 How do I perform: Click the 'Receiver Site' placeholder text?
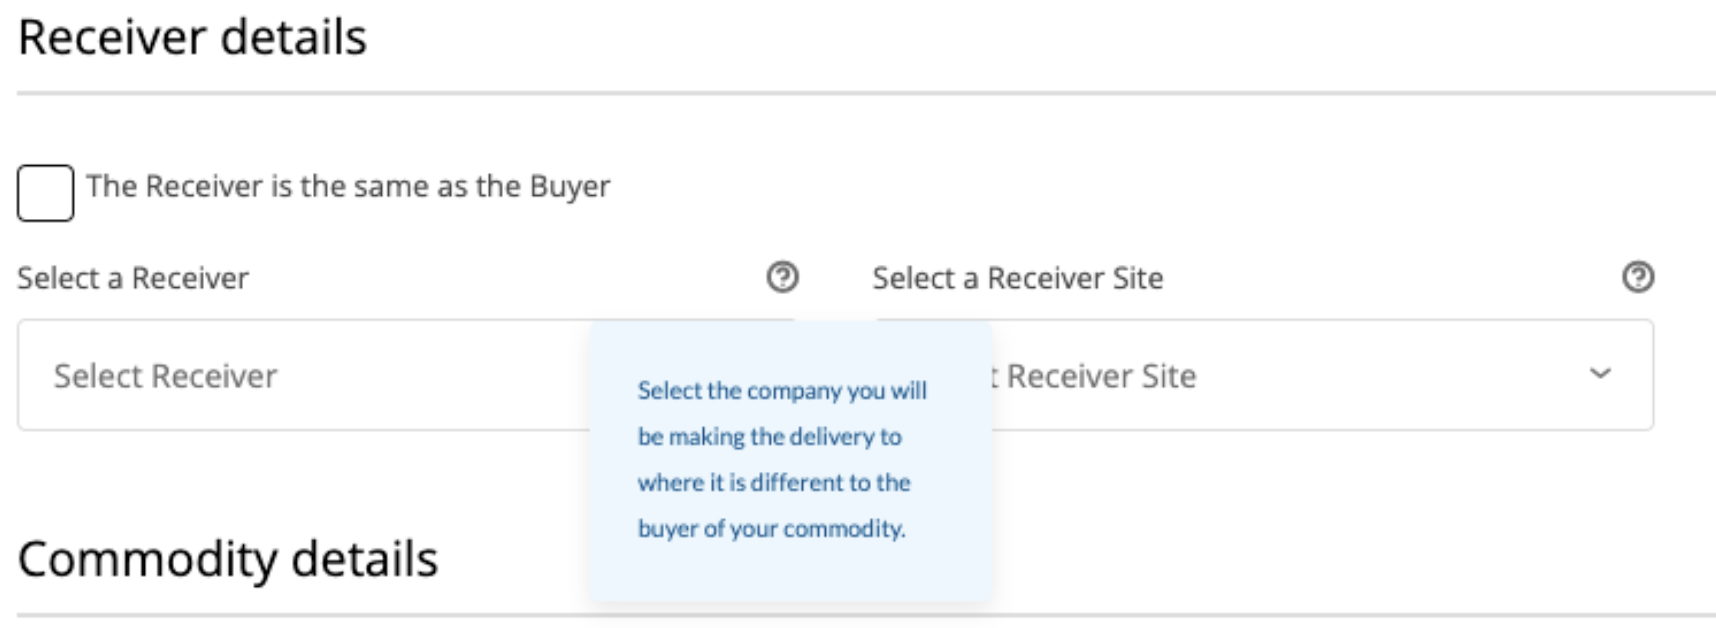click(1100, 376)
